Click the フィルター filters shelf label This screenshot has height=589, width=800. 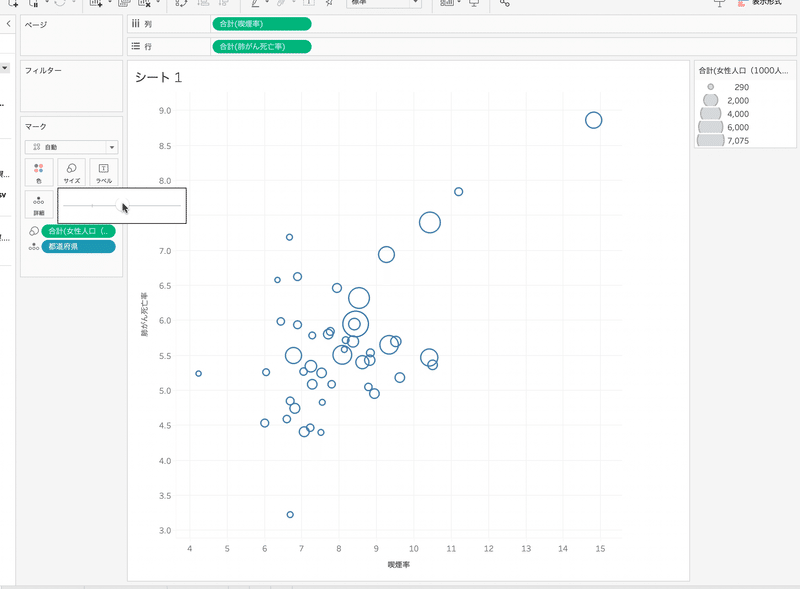pos(43,70)
